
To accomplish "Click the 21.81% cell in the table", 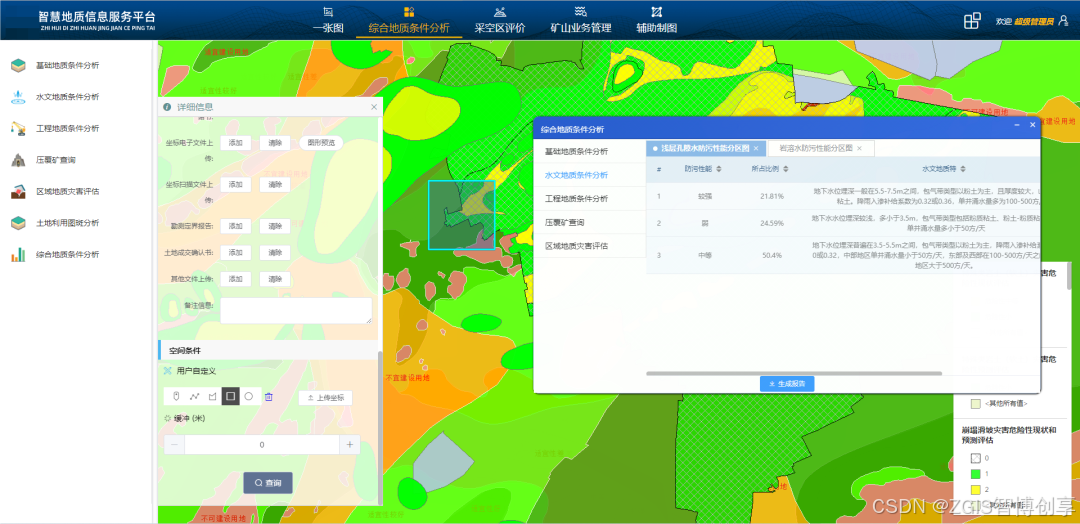I will click(x=771, y=196).
